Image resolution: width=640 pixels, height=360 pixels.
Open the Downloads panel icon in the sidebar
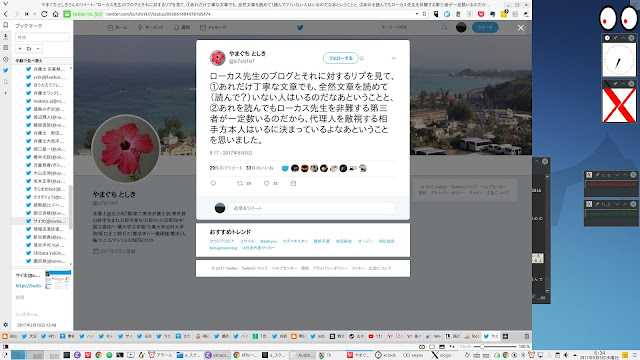5,37
